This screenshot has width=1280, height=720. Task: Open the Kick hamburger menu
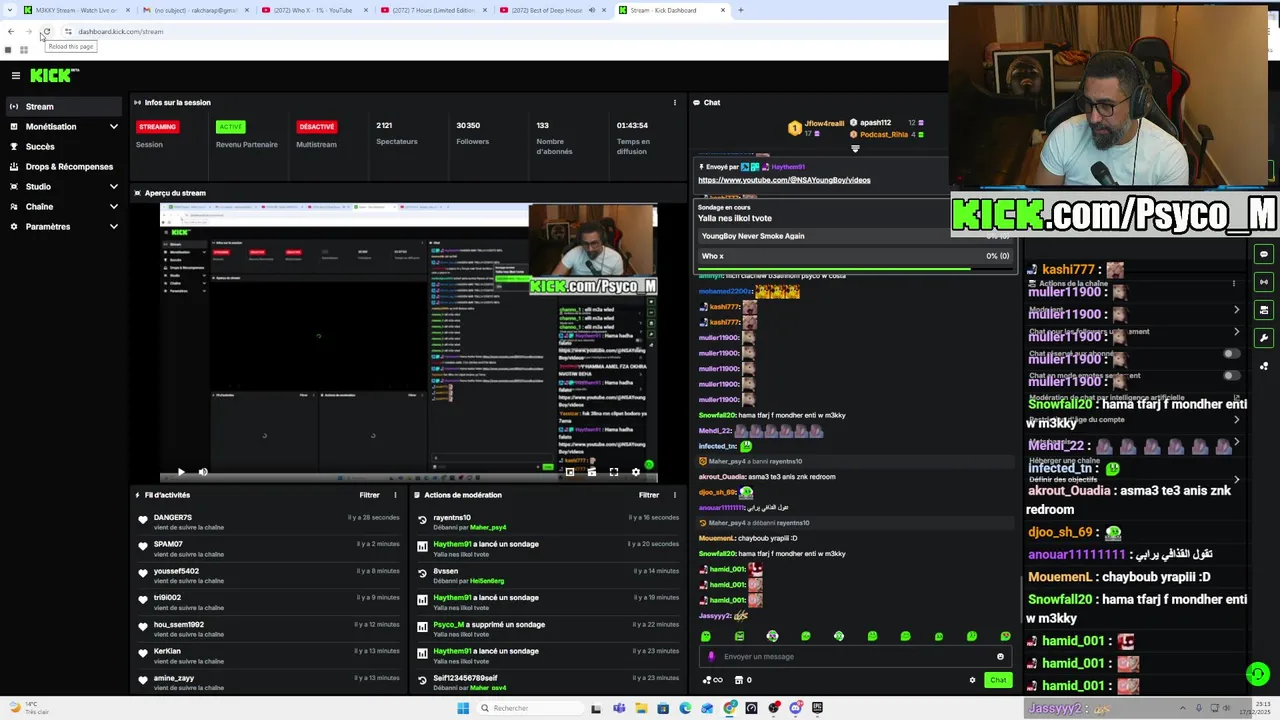coord(16,75)
